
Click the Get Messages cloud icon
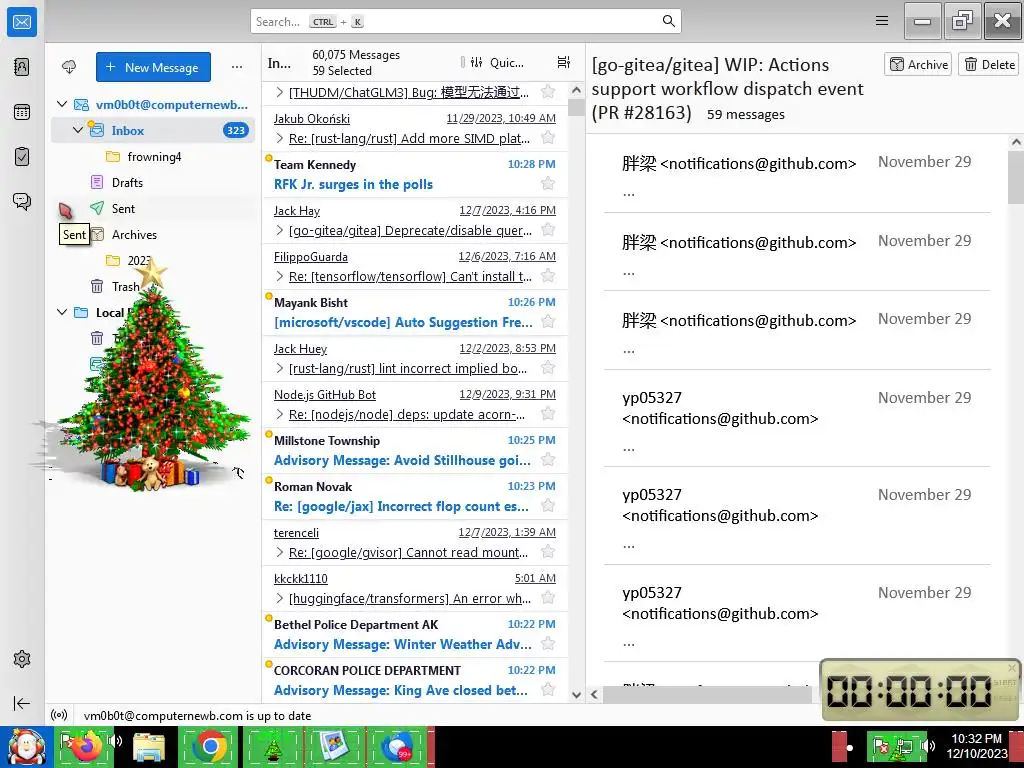[x=69, y=67]
